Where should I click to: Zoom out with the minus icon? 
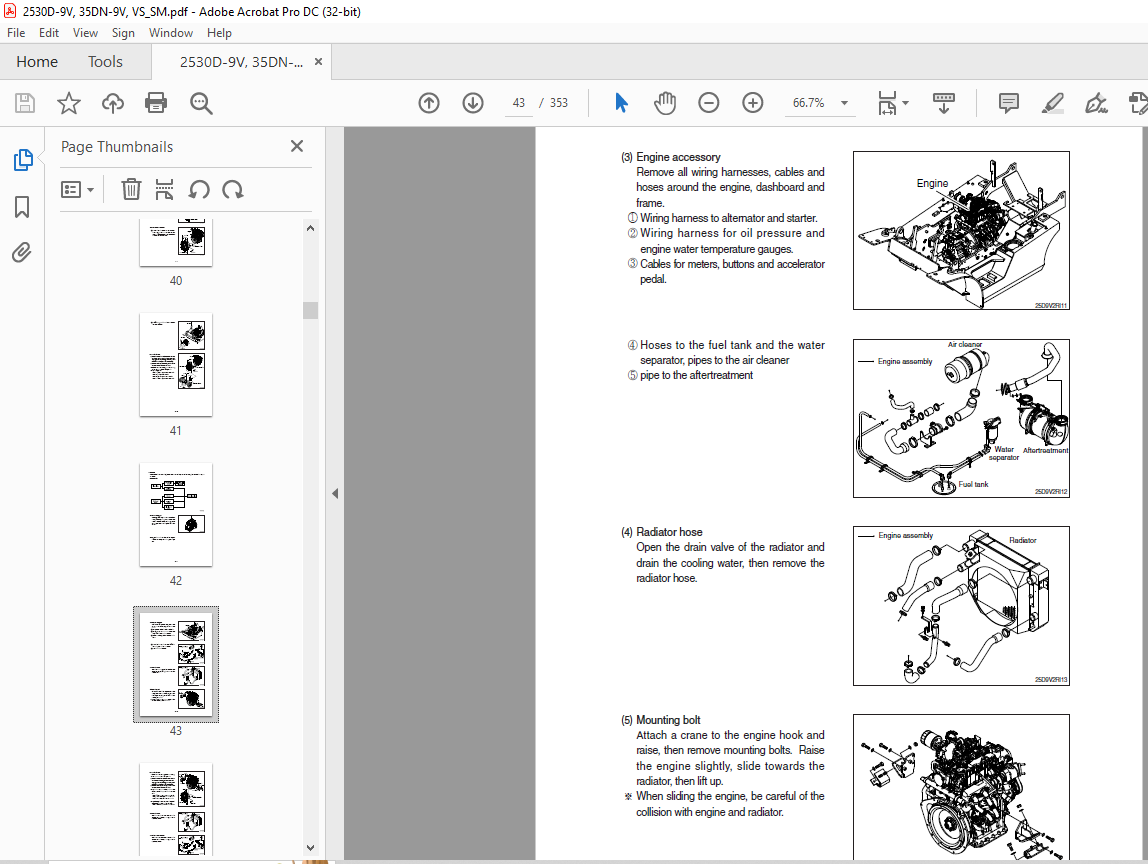(709, 103)
